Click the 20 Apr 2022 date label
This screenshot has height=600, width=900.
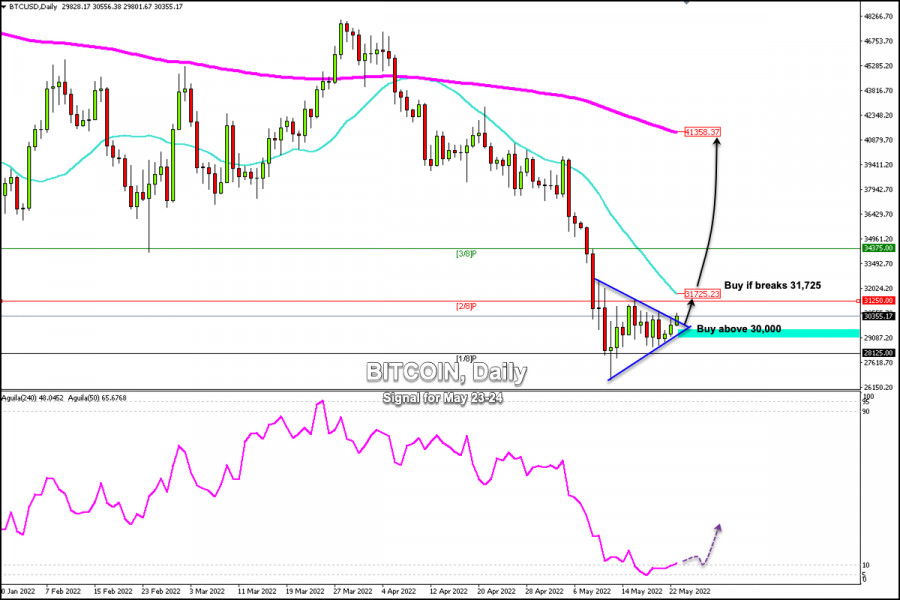[x=496, y=591]
